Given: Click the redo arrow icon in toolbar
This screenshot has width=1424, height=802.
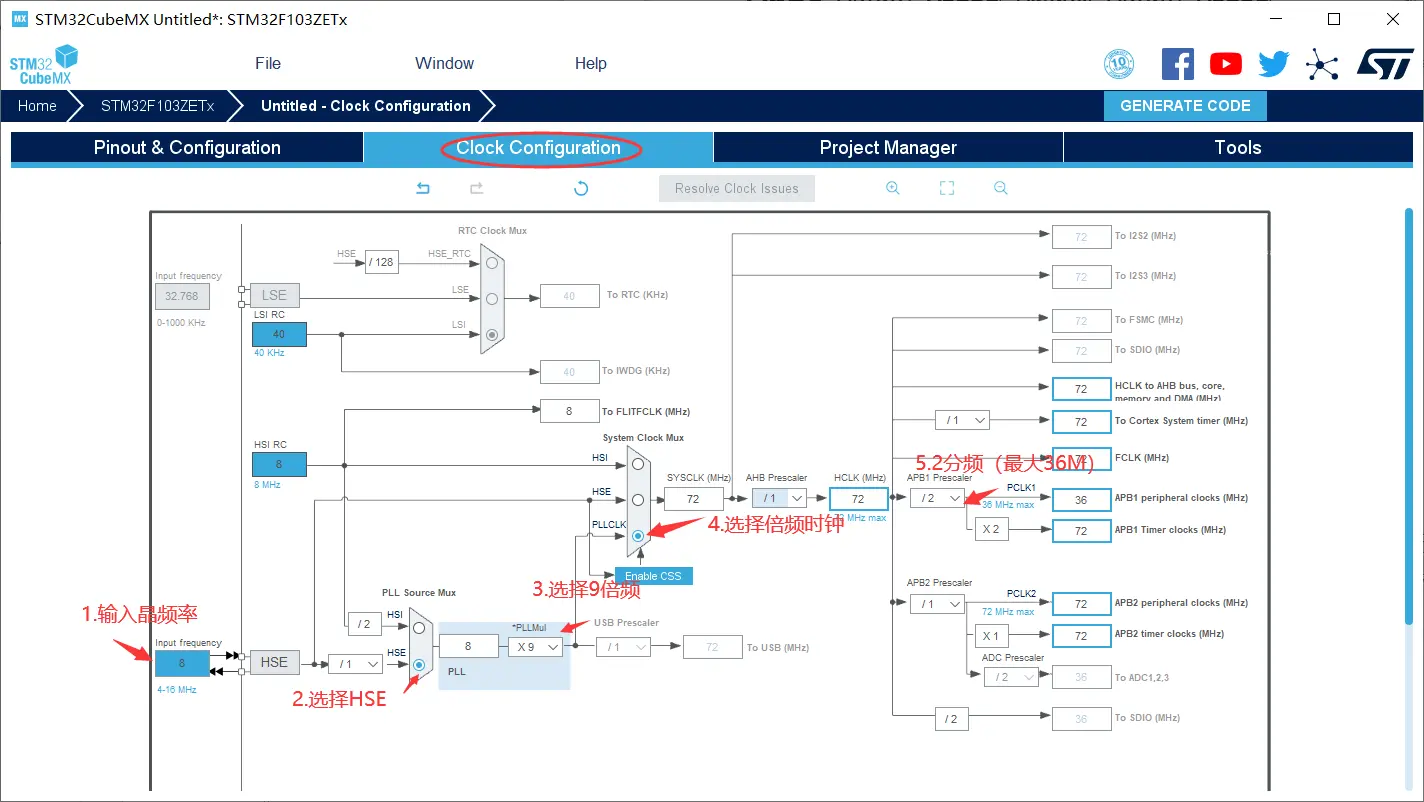Looking at the screenshot, I should pos(477,188).
